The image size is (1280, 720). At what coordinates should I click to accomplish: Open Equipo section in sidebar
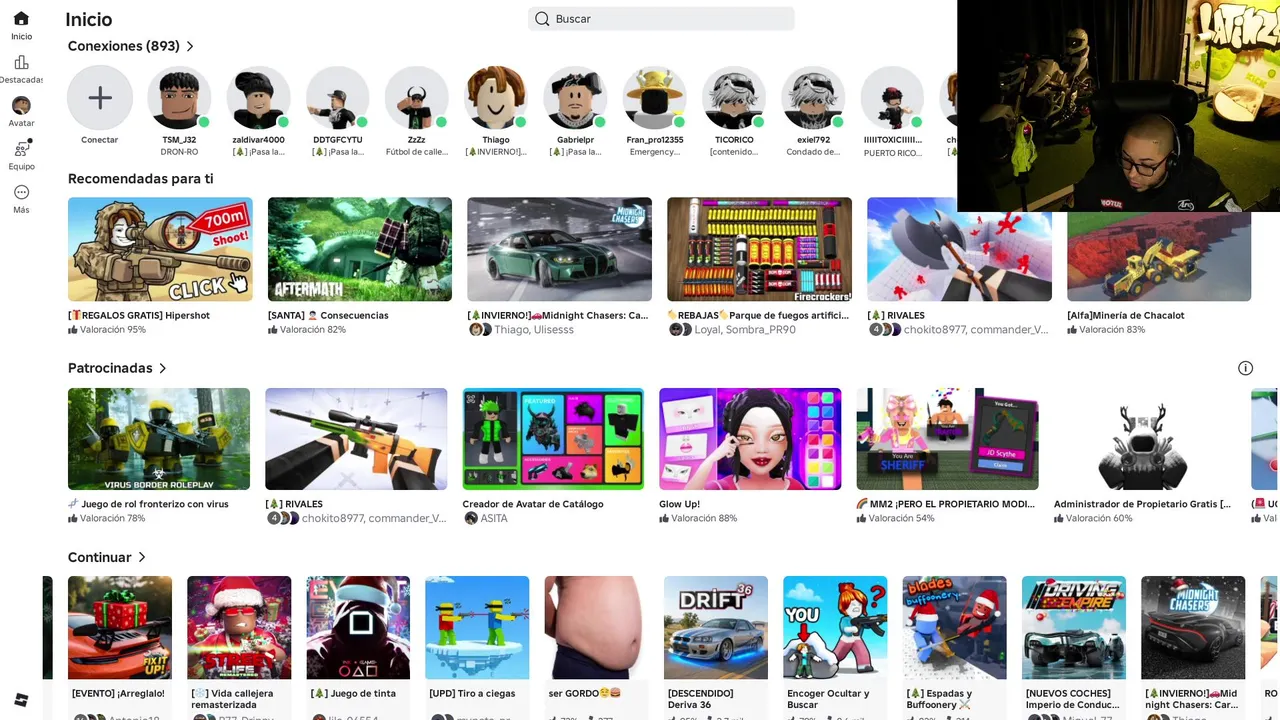click(21, 154)
